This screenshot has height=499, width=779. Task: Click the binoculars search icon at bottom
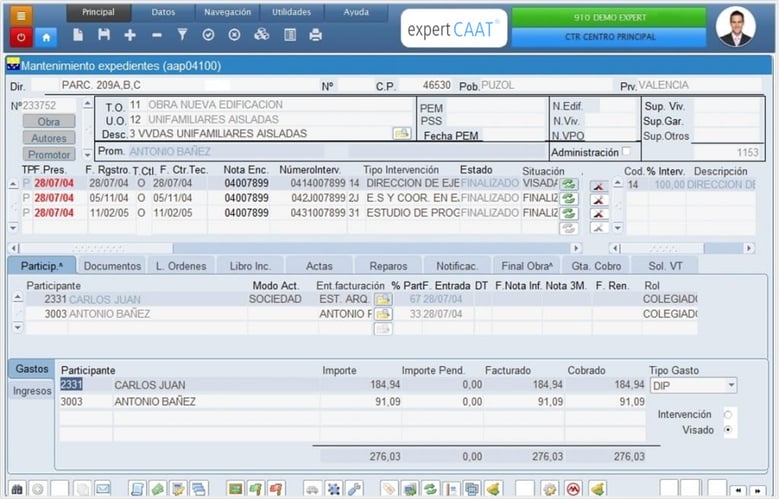tap(17, 490)
